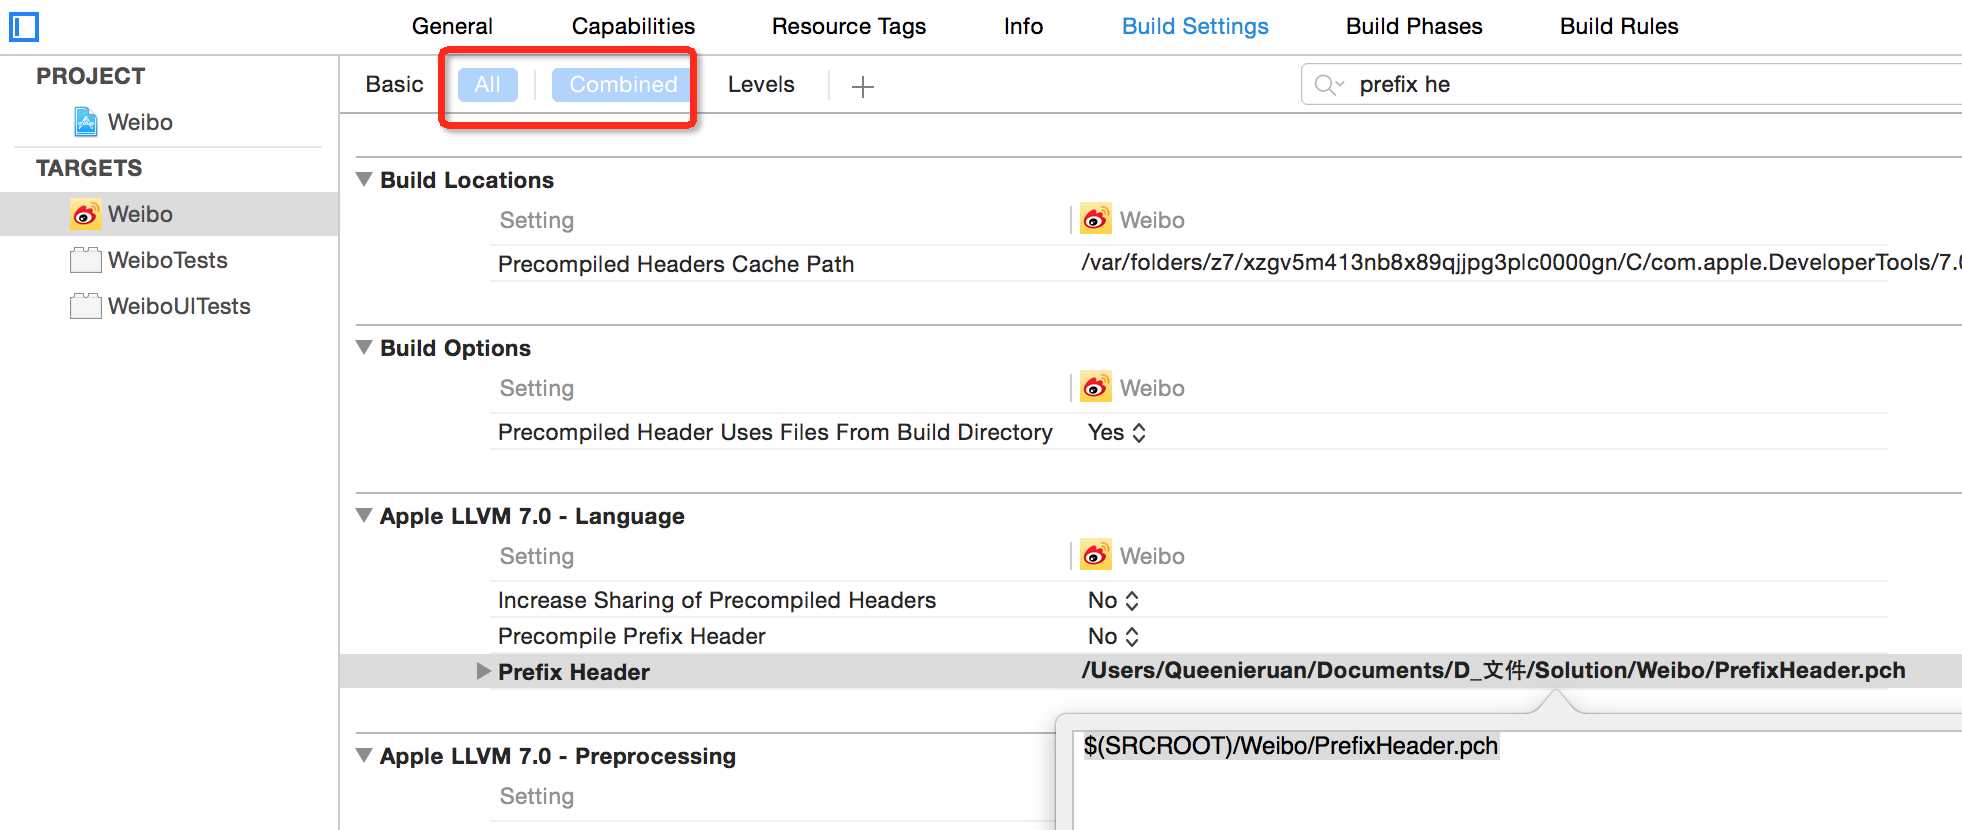Select the Basic settings filter

tap(394, 85)
